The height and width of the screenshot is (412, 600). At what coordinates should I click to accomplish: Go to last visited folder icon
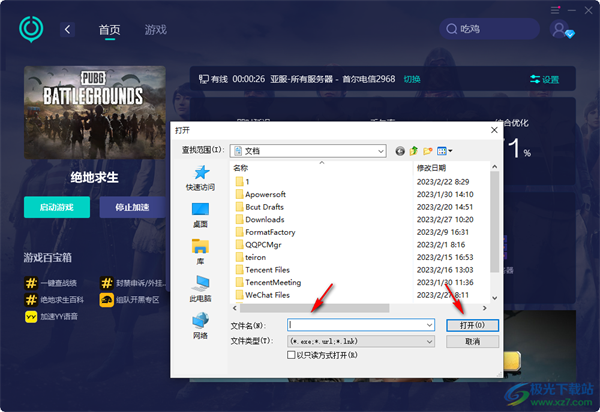click(x=400, y=151)
